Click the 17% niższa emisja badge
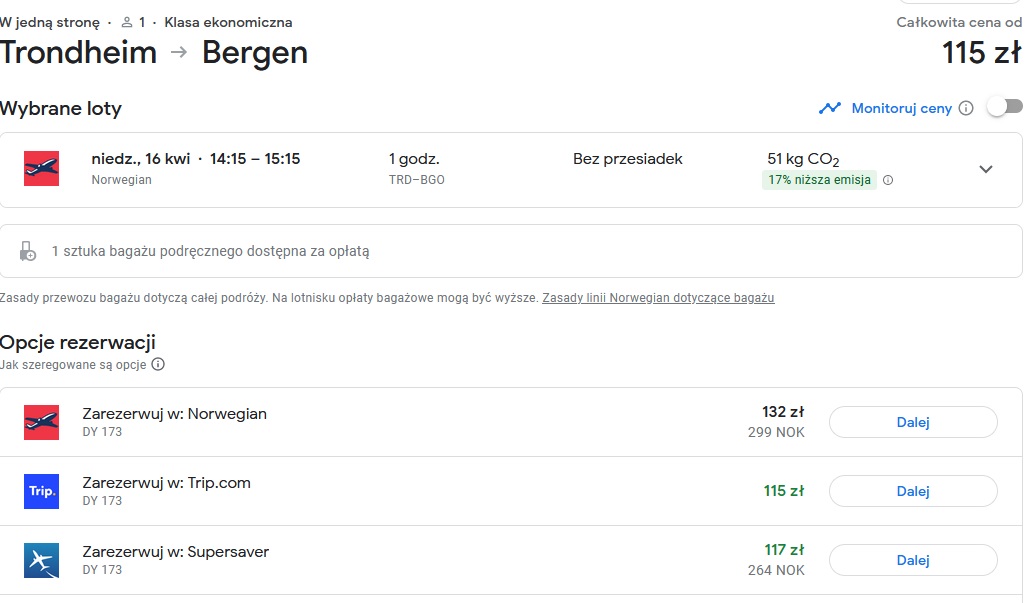 [819, 180]
